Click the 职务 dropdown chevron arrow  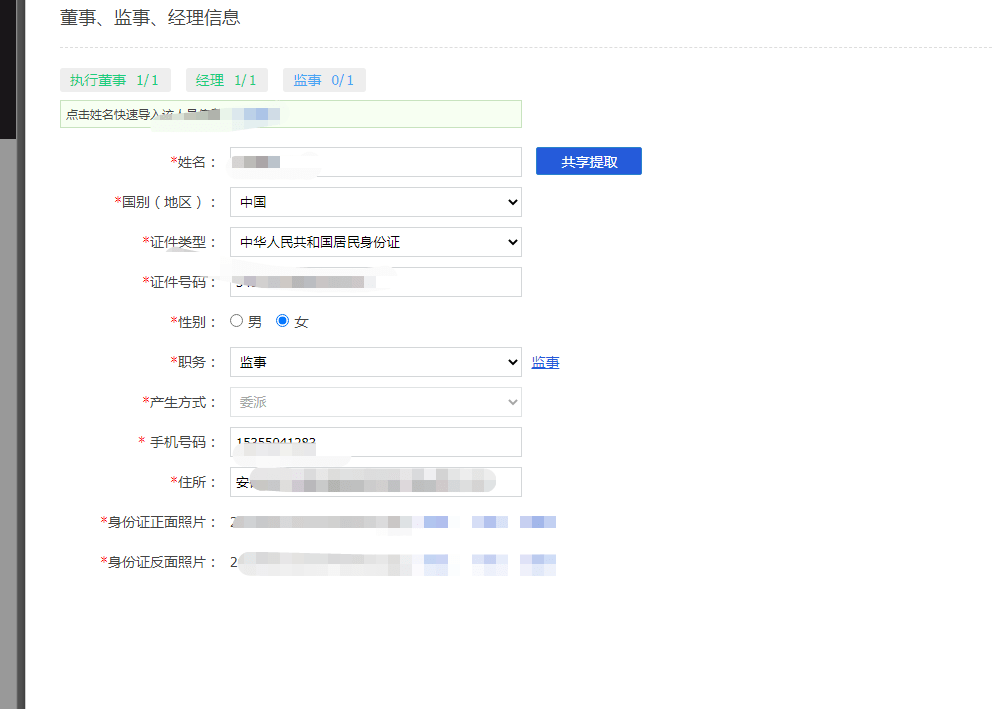pos(512,362)
